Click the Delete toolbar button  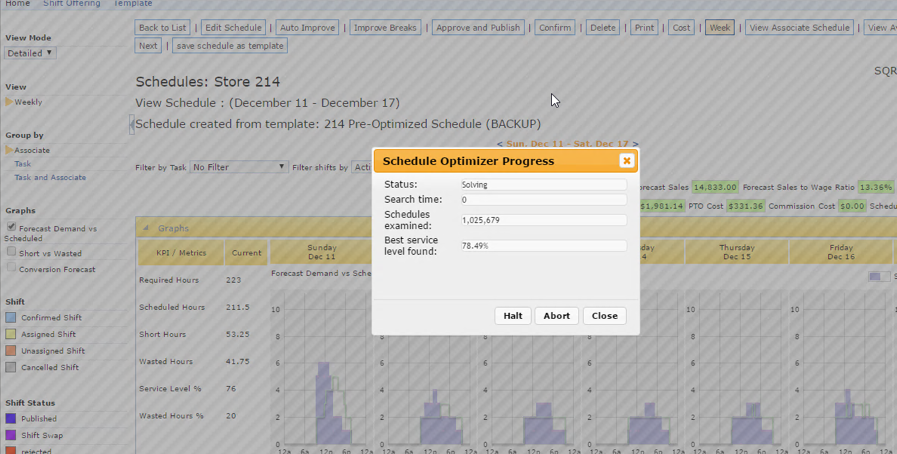click(602, 27)
